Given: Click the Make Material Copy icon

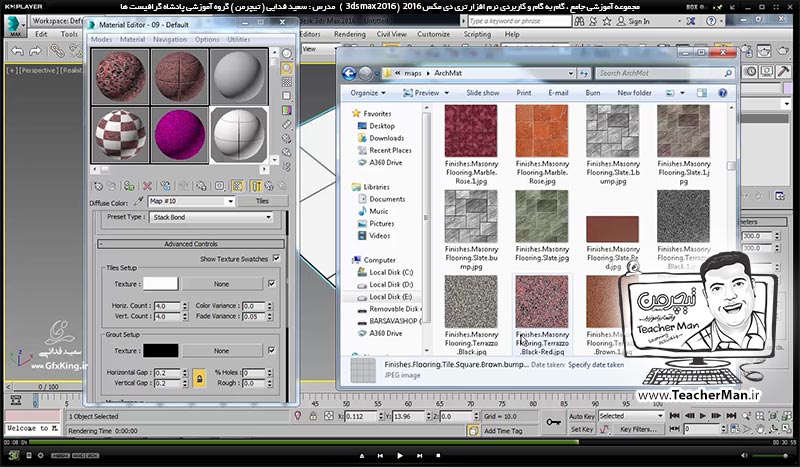Looking at the screenshot, I should pyautogui.click(x=165, y=186).
